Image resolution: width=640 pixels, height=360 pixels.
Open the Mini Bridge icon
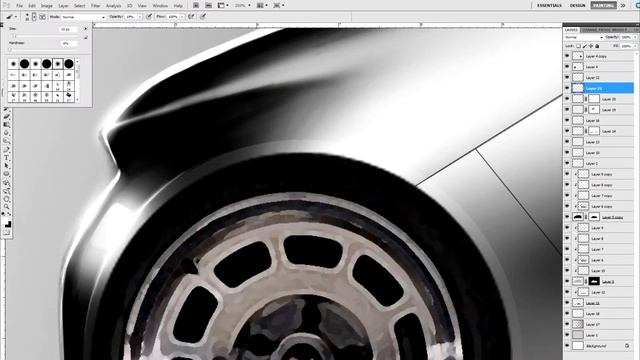coord(209,6)
